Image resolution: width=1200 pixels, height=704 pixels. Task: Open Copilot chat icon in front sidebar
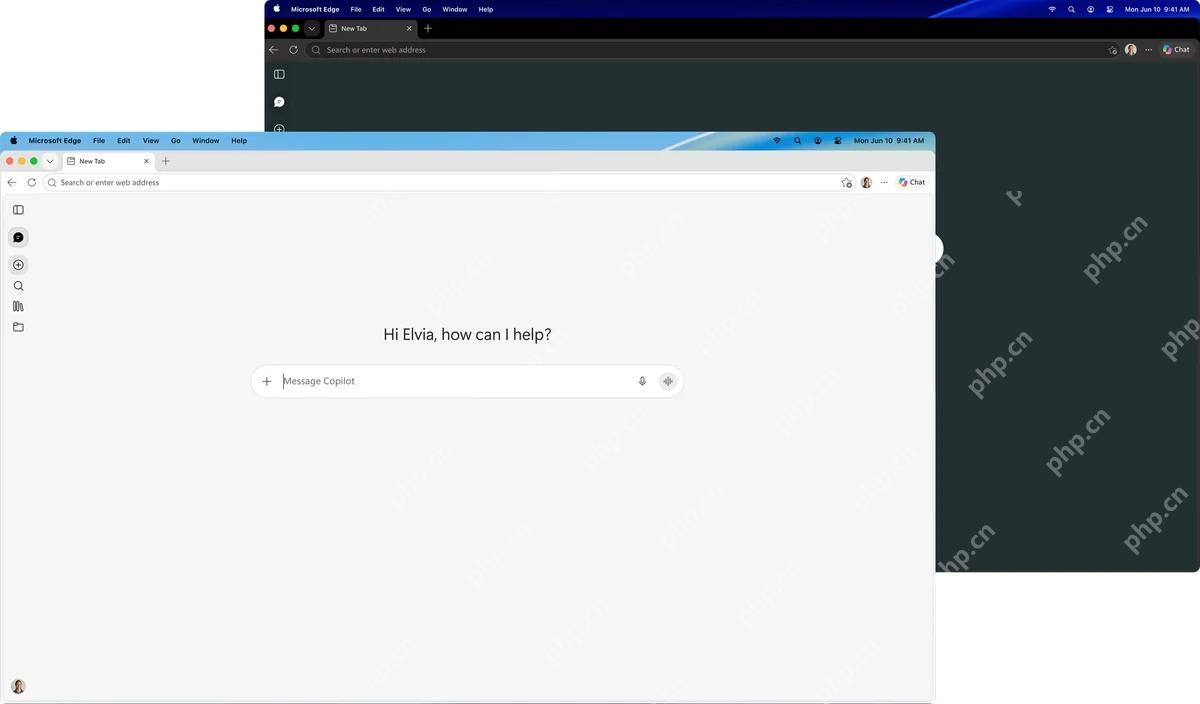tap(18, 237)
